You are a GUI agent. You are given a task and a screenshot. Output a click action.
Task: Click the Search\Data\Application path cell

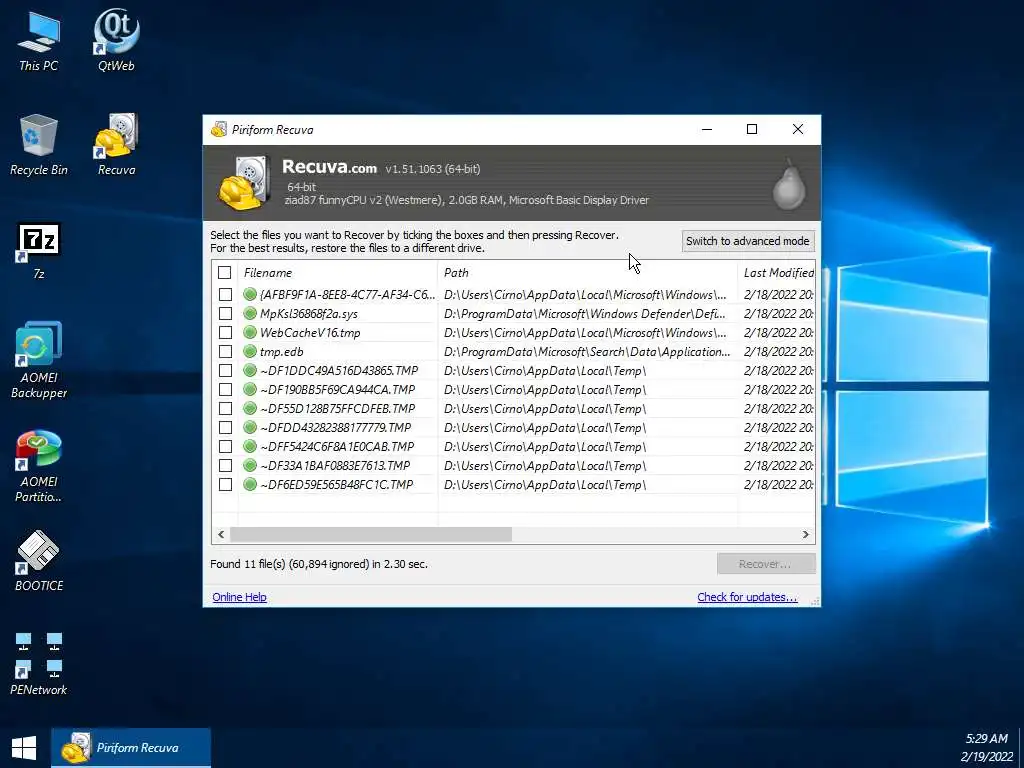coord(587,351)
